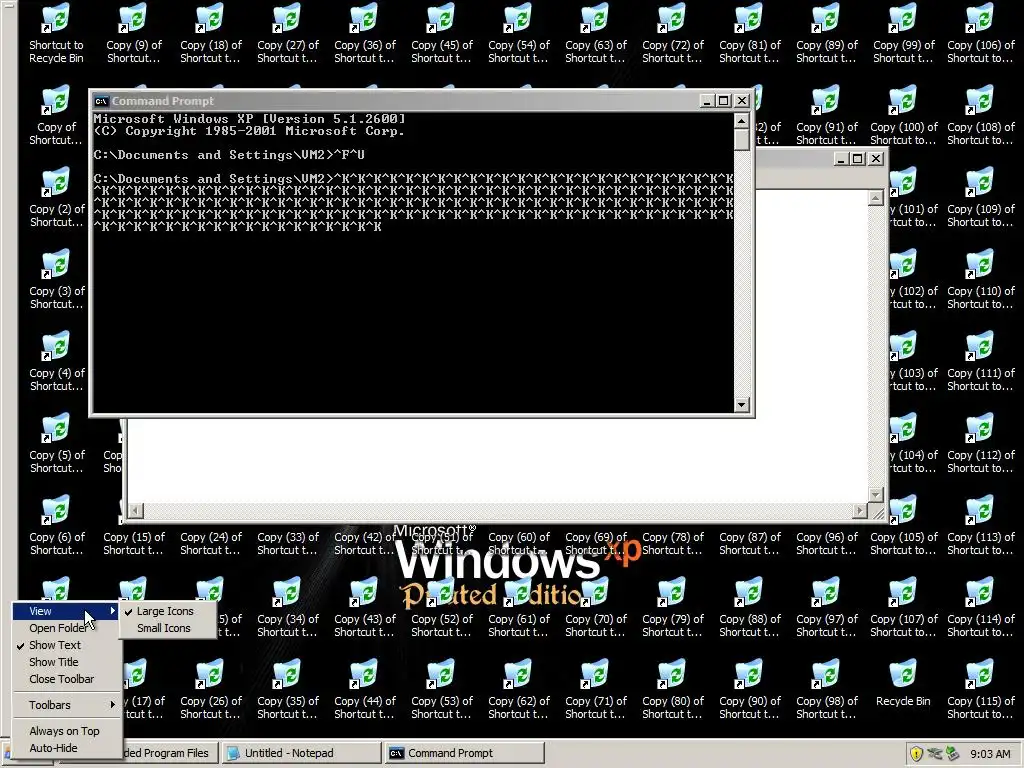Select Copy (36) of Shortcut desktop icon
The image size is (1024, 768).
pos(364,33)
